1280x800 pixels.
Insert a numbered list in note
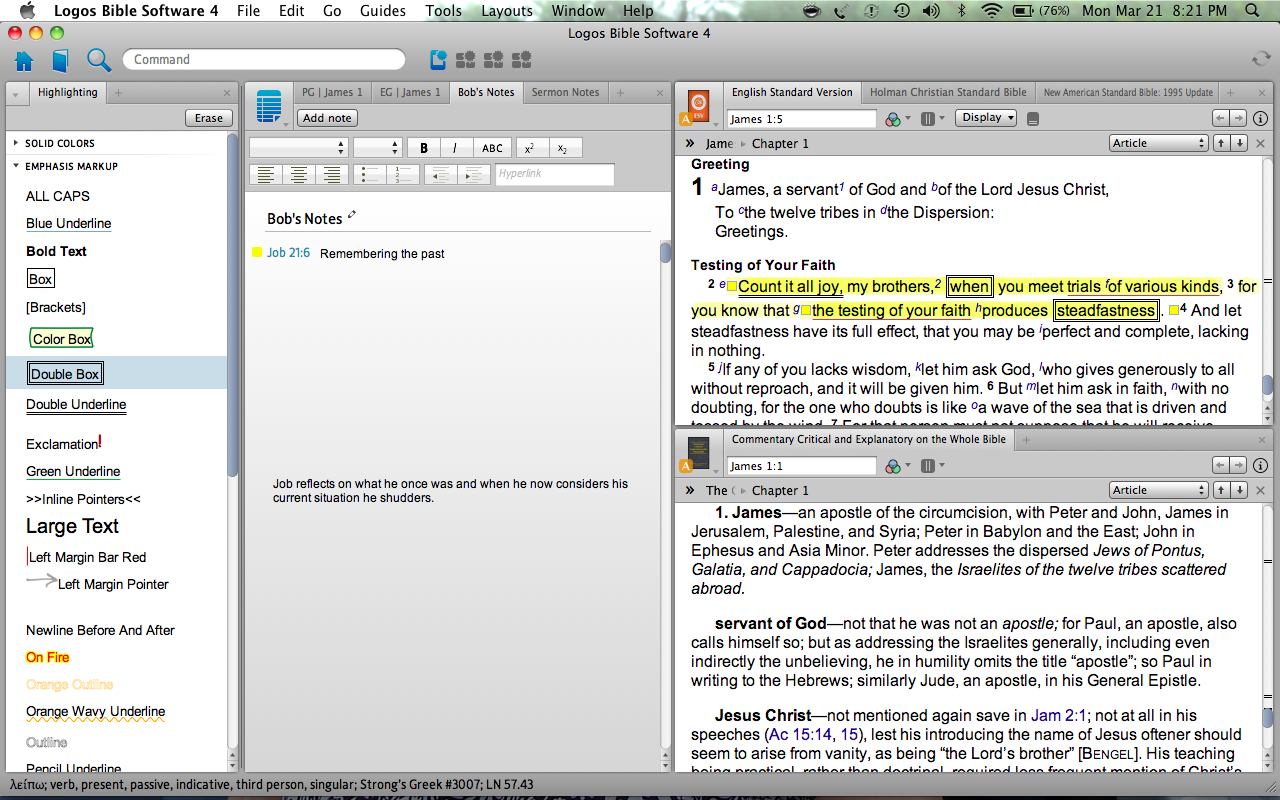click(402, 175)
